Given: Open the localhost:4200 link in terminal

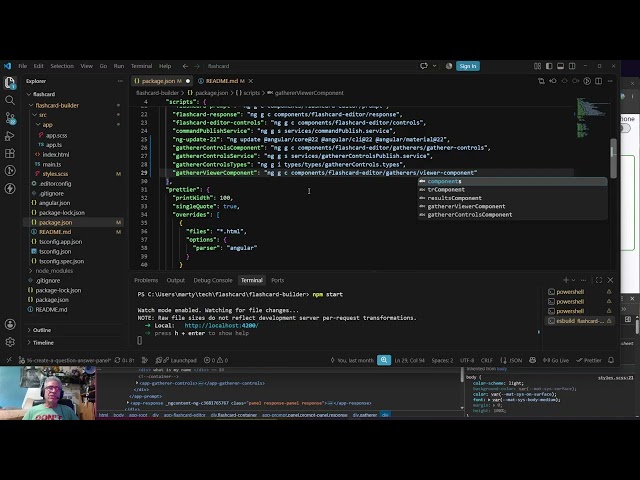Looking at the screenshot, I should pos(221,326).
